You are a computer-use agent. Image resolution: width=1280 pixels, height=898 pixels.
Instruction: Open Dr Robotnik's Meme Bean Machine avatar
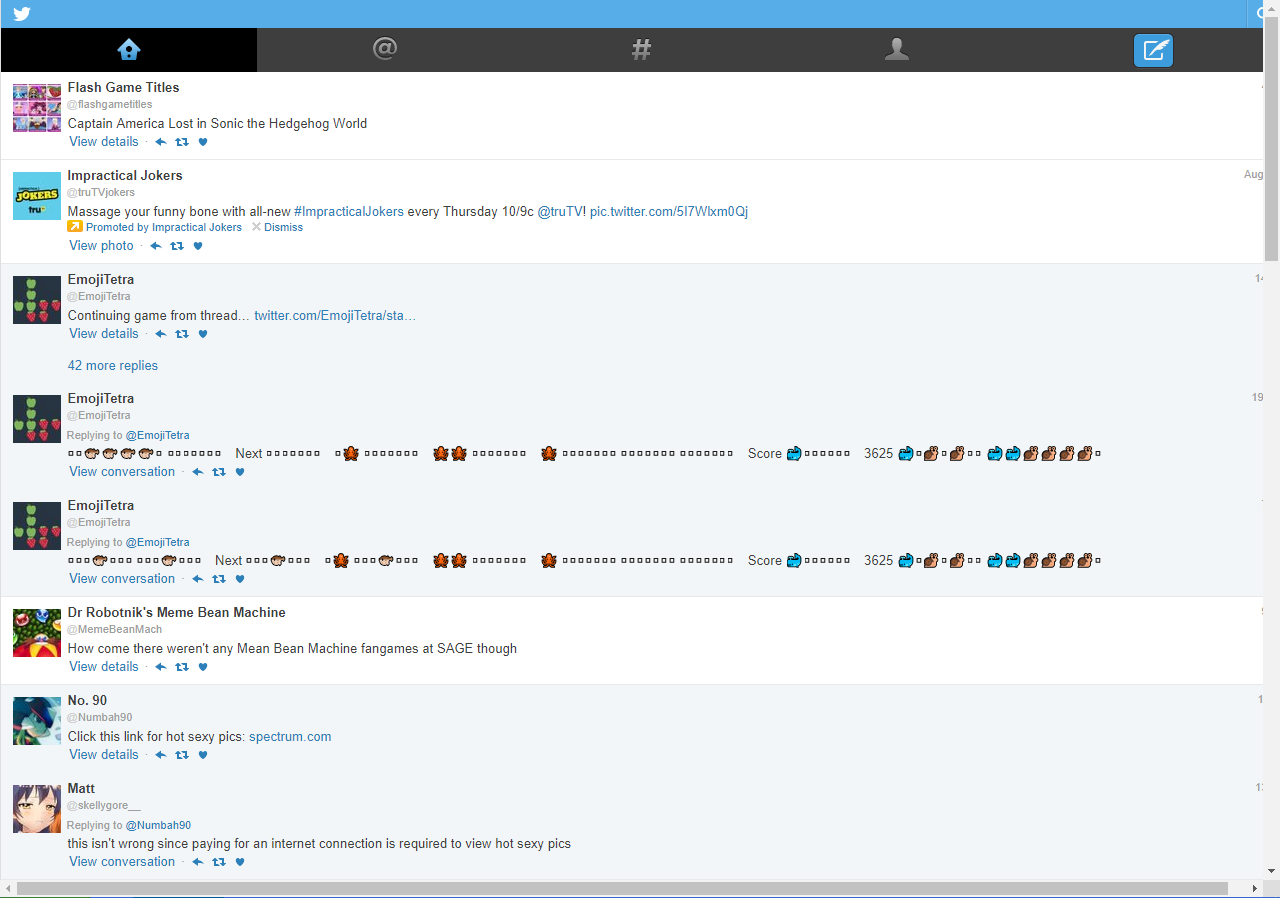point(37,633)
